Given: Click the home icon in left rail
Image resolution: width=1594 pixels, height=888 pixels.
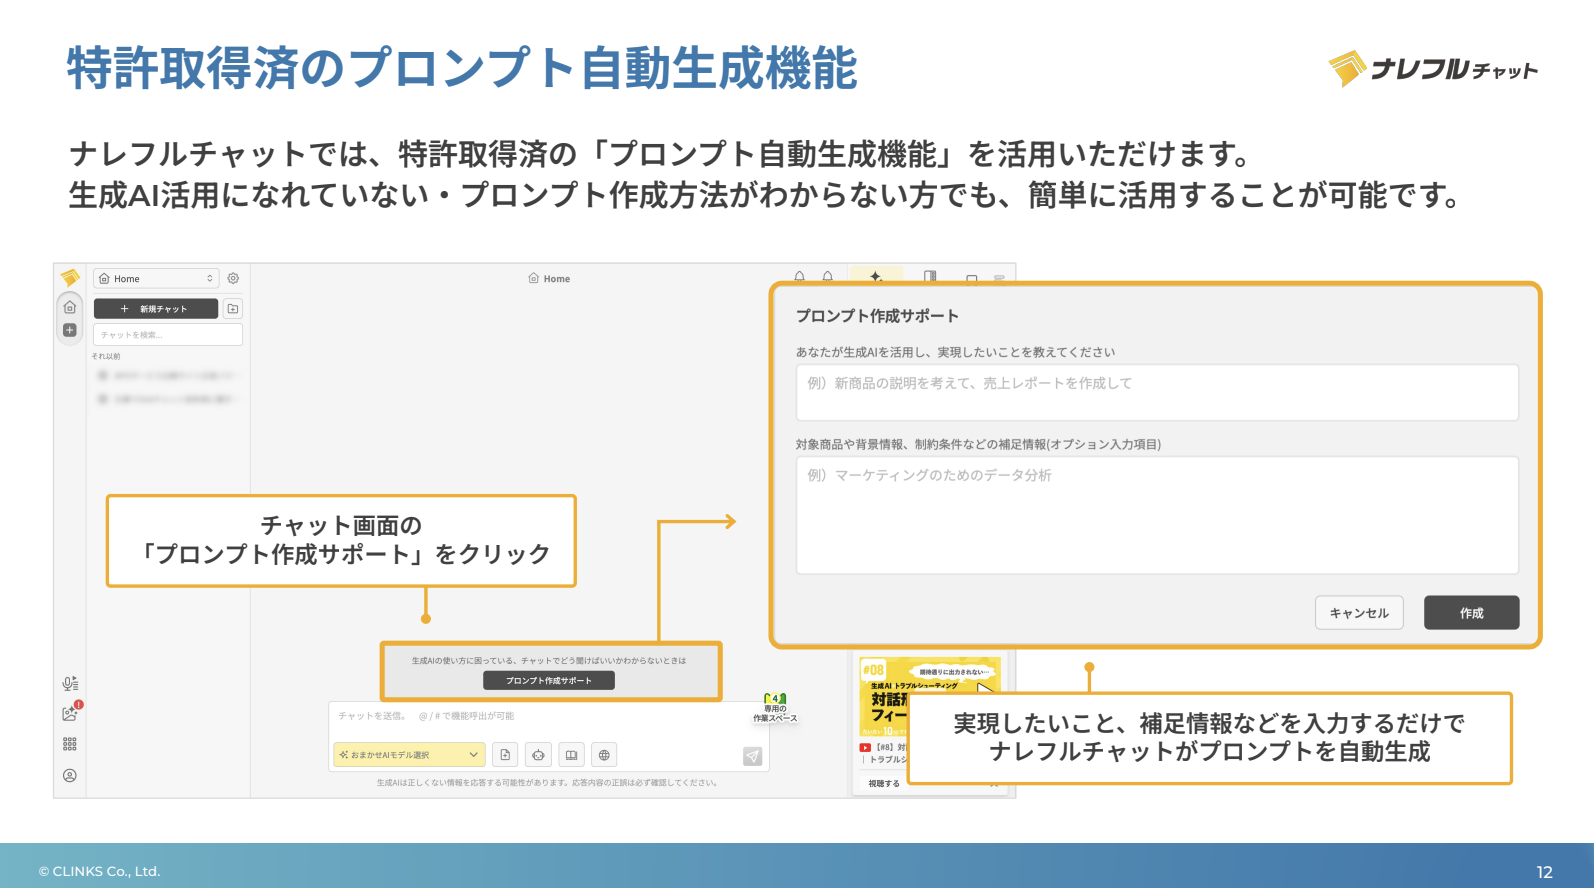Looking at the screenshot, I should 70,307.
